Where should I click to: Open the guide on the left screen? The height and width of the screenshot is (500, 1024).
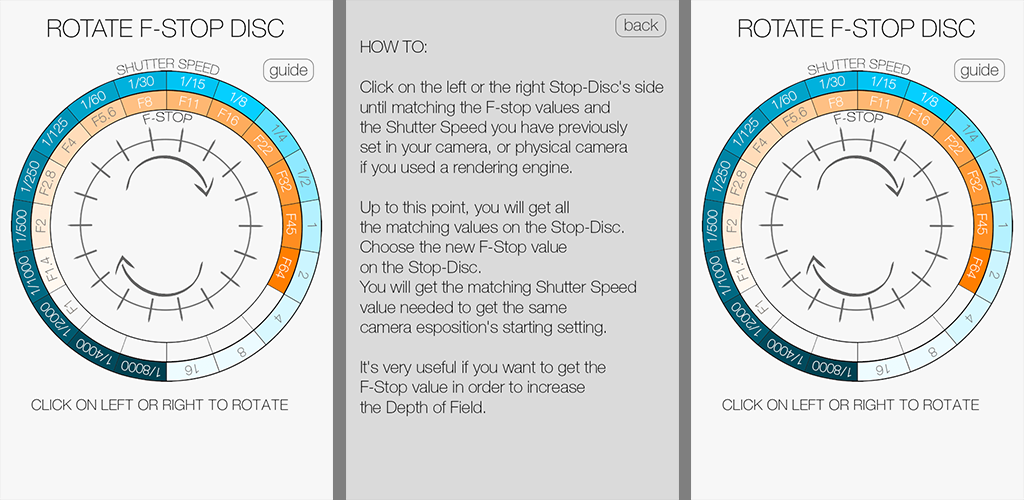[x=288, y=70]
